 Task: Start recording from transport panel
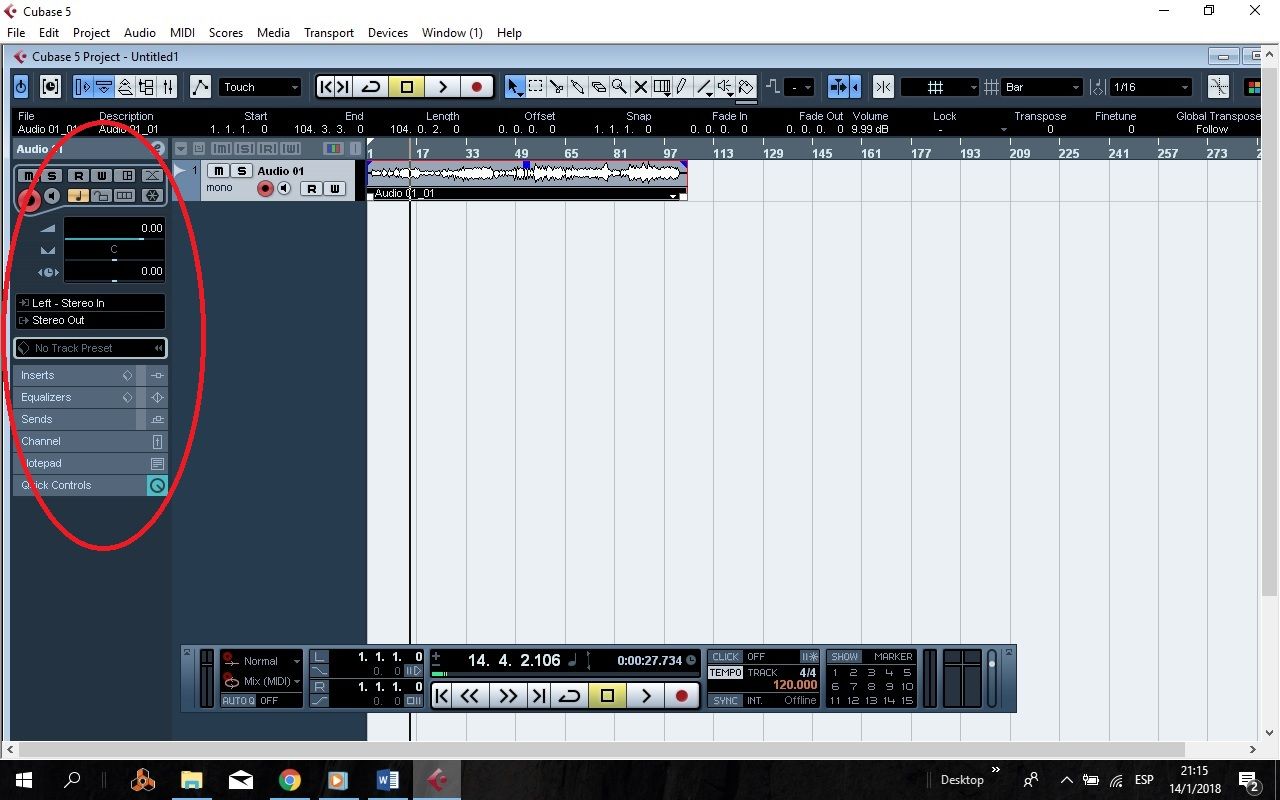pyautogui.click(x=682, y=695)
